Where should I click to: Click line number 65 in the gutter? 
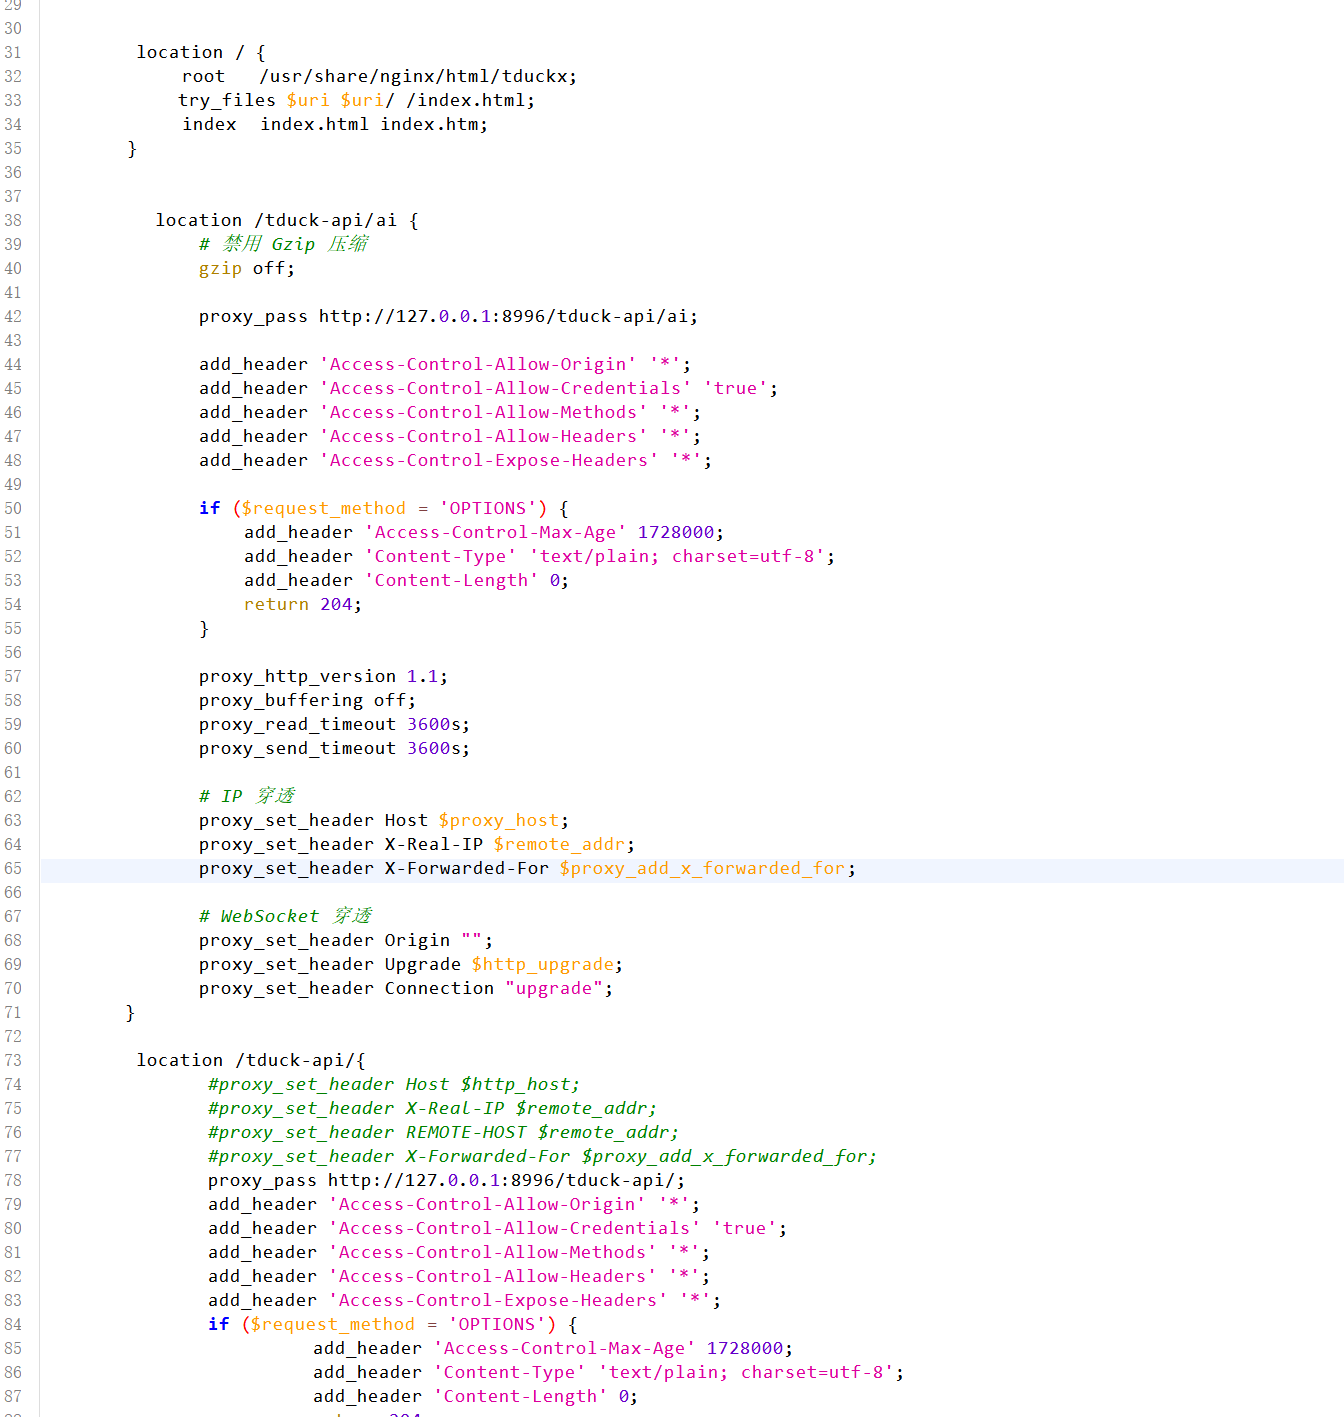coord(13,868)
